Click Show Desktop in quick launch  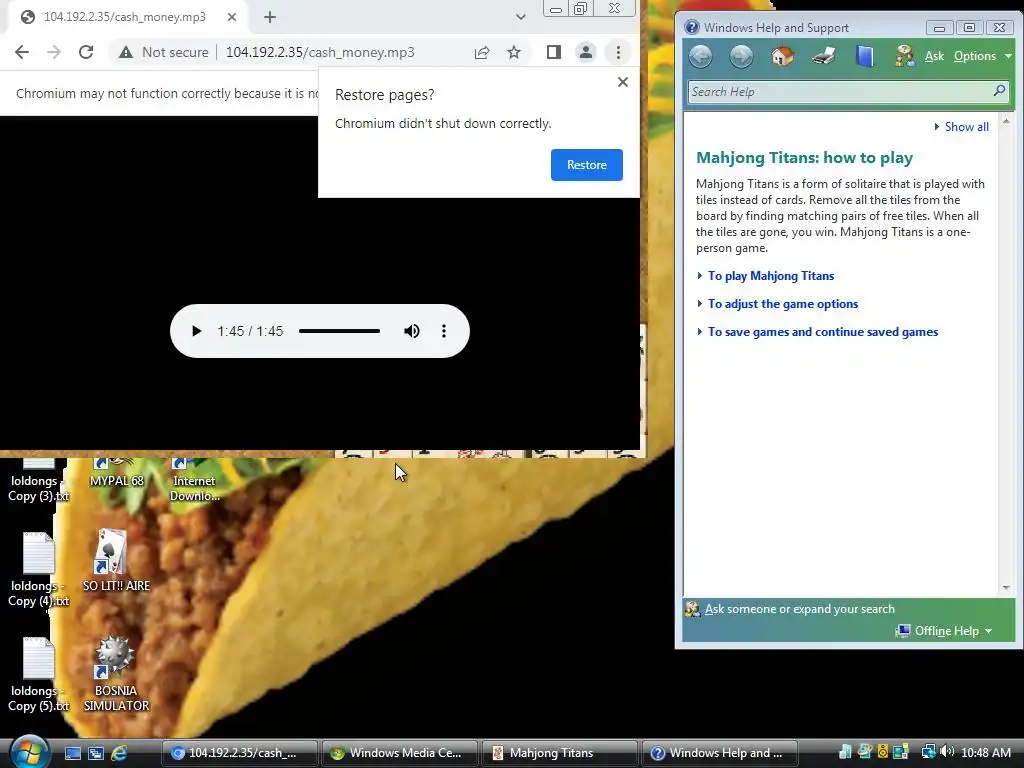(73, 753)
